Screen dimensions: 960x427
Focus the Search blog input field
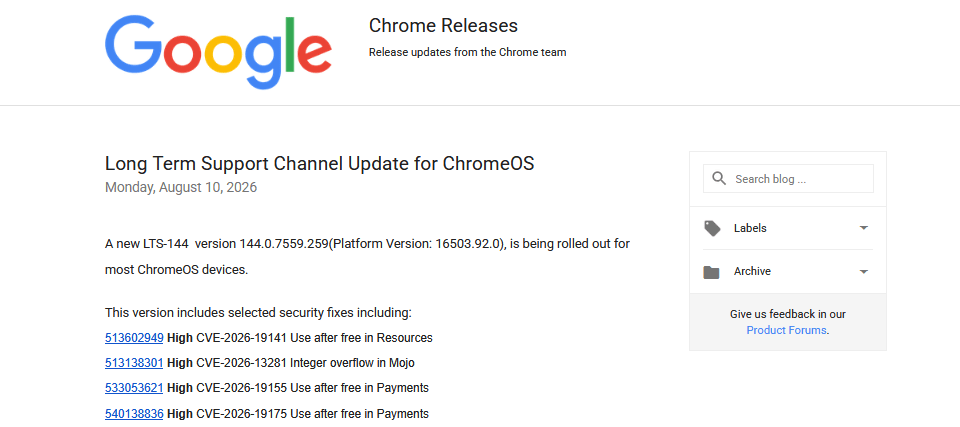788,179
